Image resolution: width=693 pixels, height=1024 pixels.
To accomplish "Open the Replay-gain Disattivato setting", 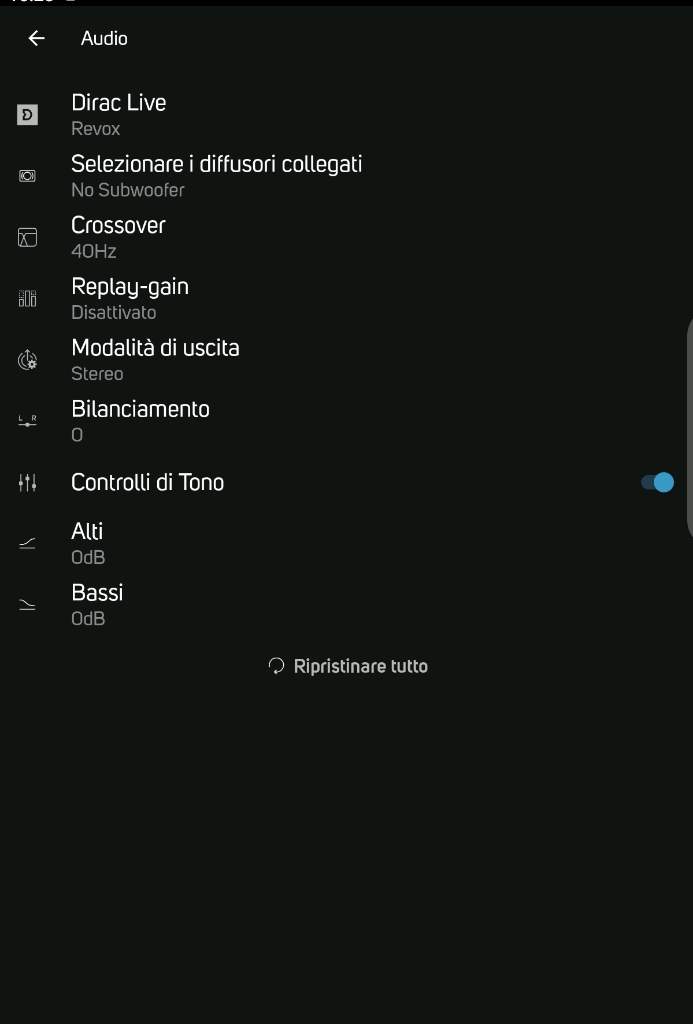I will coord(346,298).
